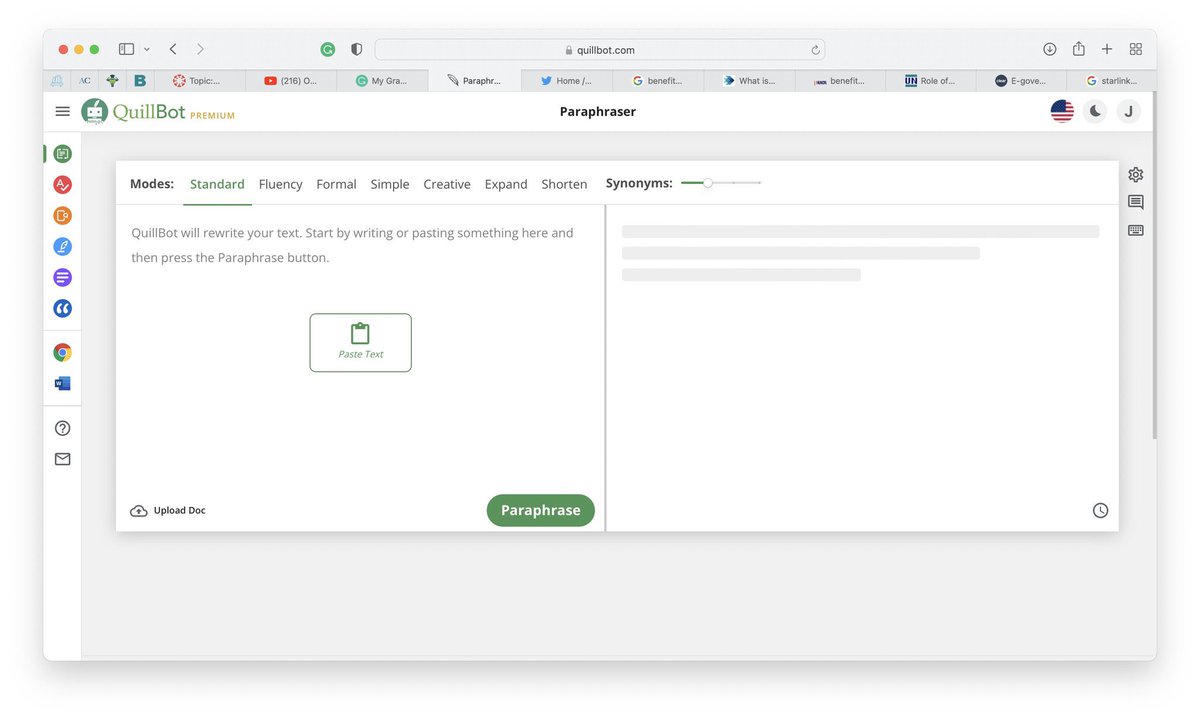
Task: Switch to the first Google benefit browser tab
Action: pos(657,81)
